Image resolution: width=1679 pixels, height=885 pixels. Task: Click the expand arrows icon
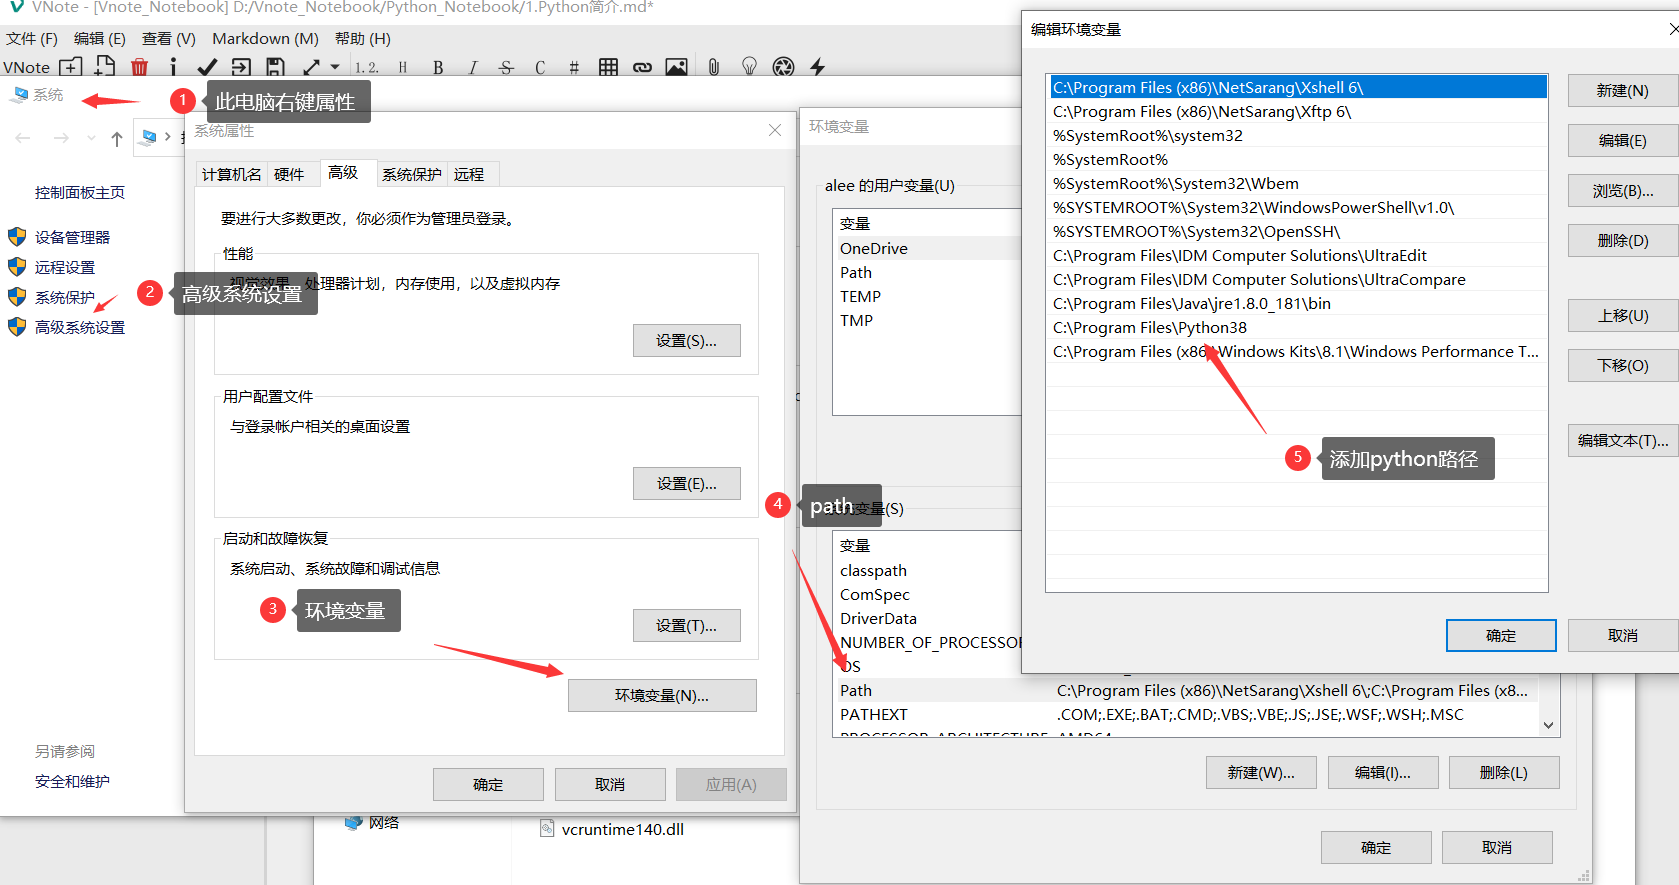[x=312, y=67]
